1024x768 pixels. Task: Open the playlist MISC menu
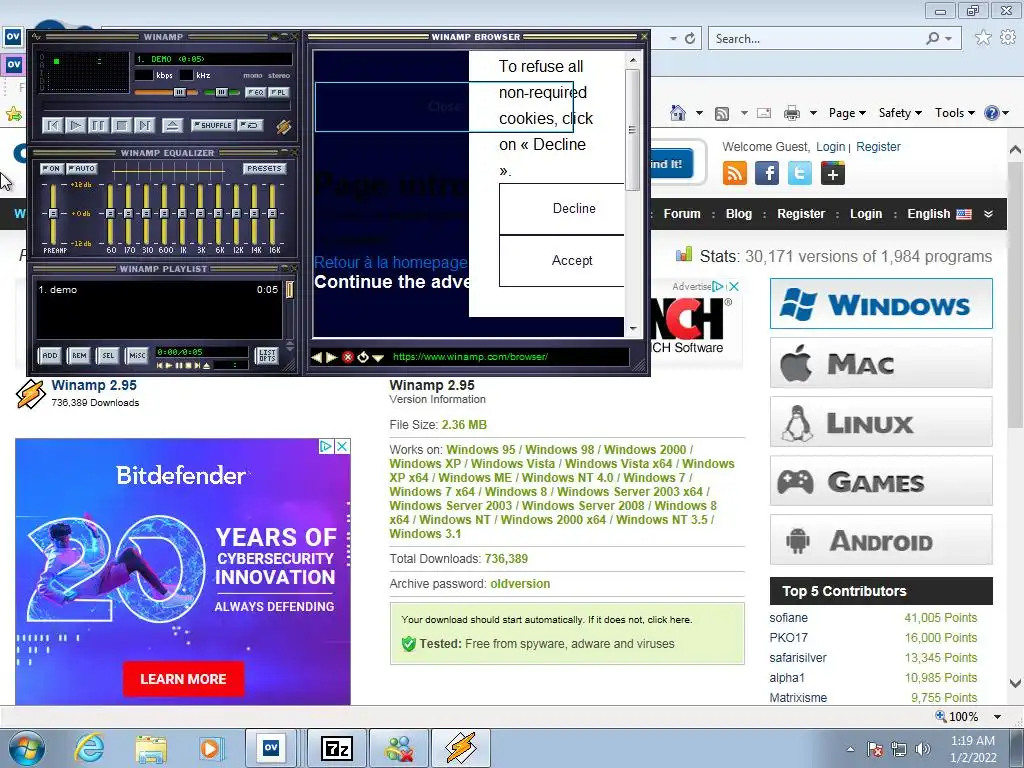137,355
